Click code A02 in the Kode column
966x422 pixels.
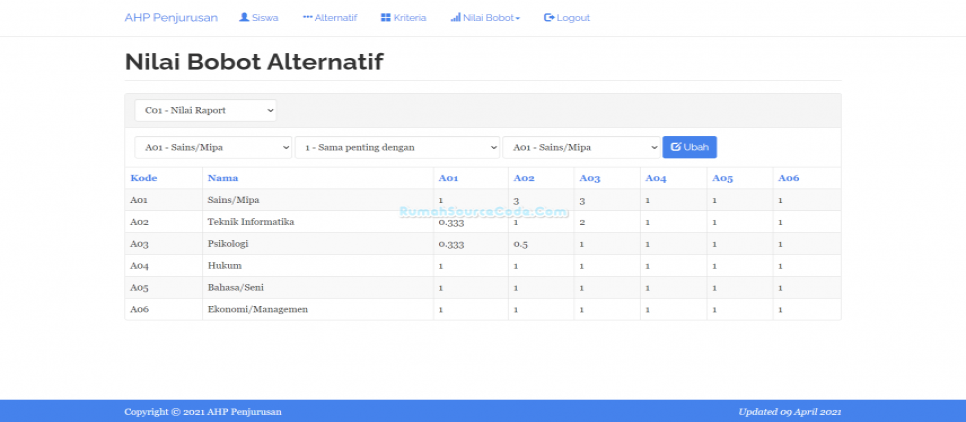tap(139, 222)
